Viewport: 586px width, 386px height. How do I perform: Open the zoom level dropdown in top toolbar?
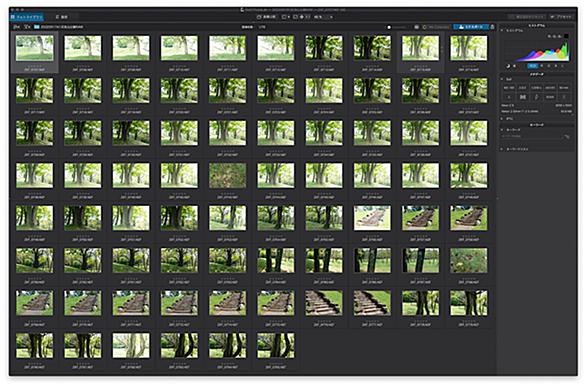coord(324,17)
